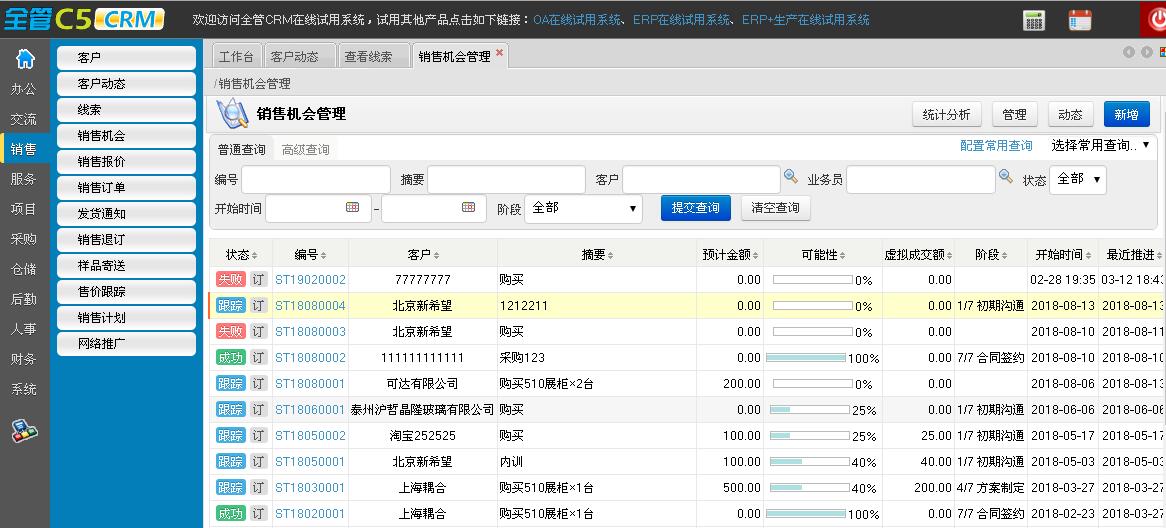Open record ST18060001 link
1166x528 pixels.
pos(310,410)
